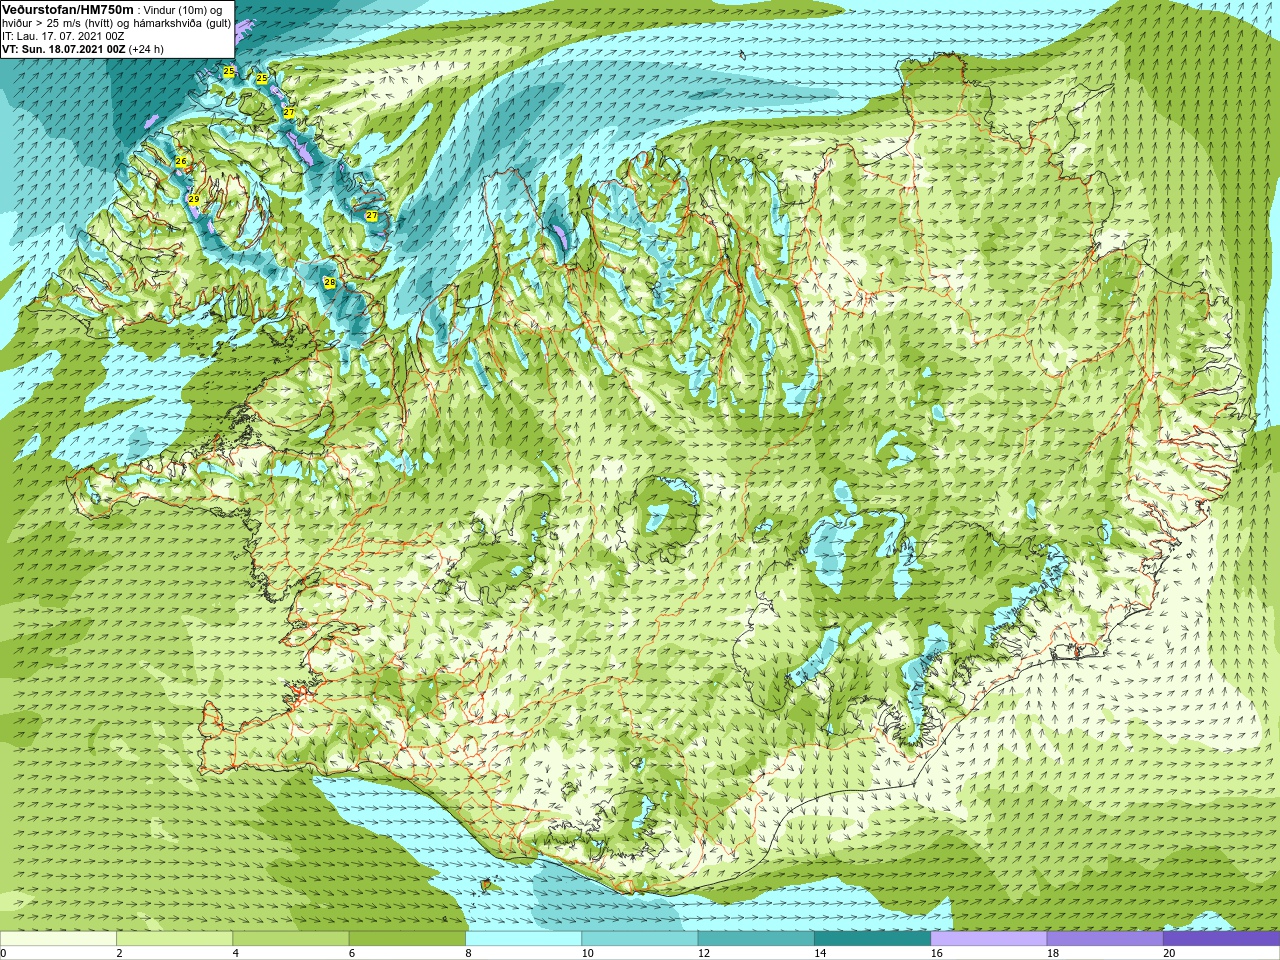Select the 4–6 m/s green legend swatch
The height and width of the screenshot is (960, 1280).
coord(291,938)
